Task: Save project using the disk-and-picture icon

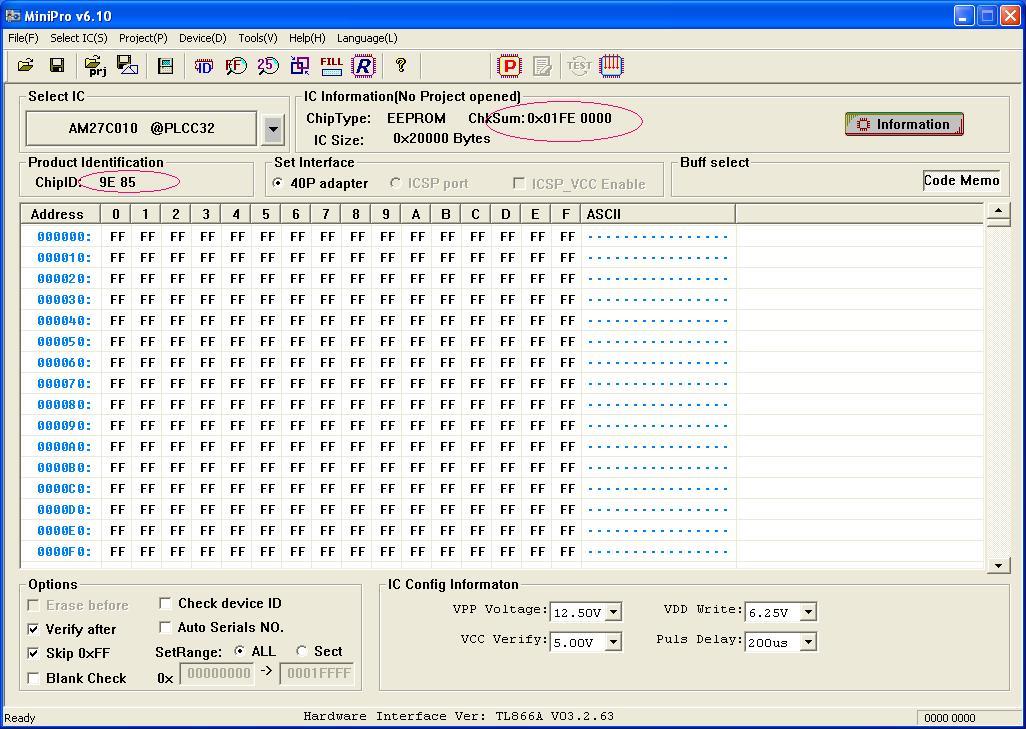Action: [127, 65]
